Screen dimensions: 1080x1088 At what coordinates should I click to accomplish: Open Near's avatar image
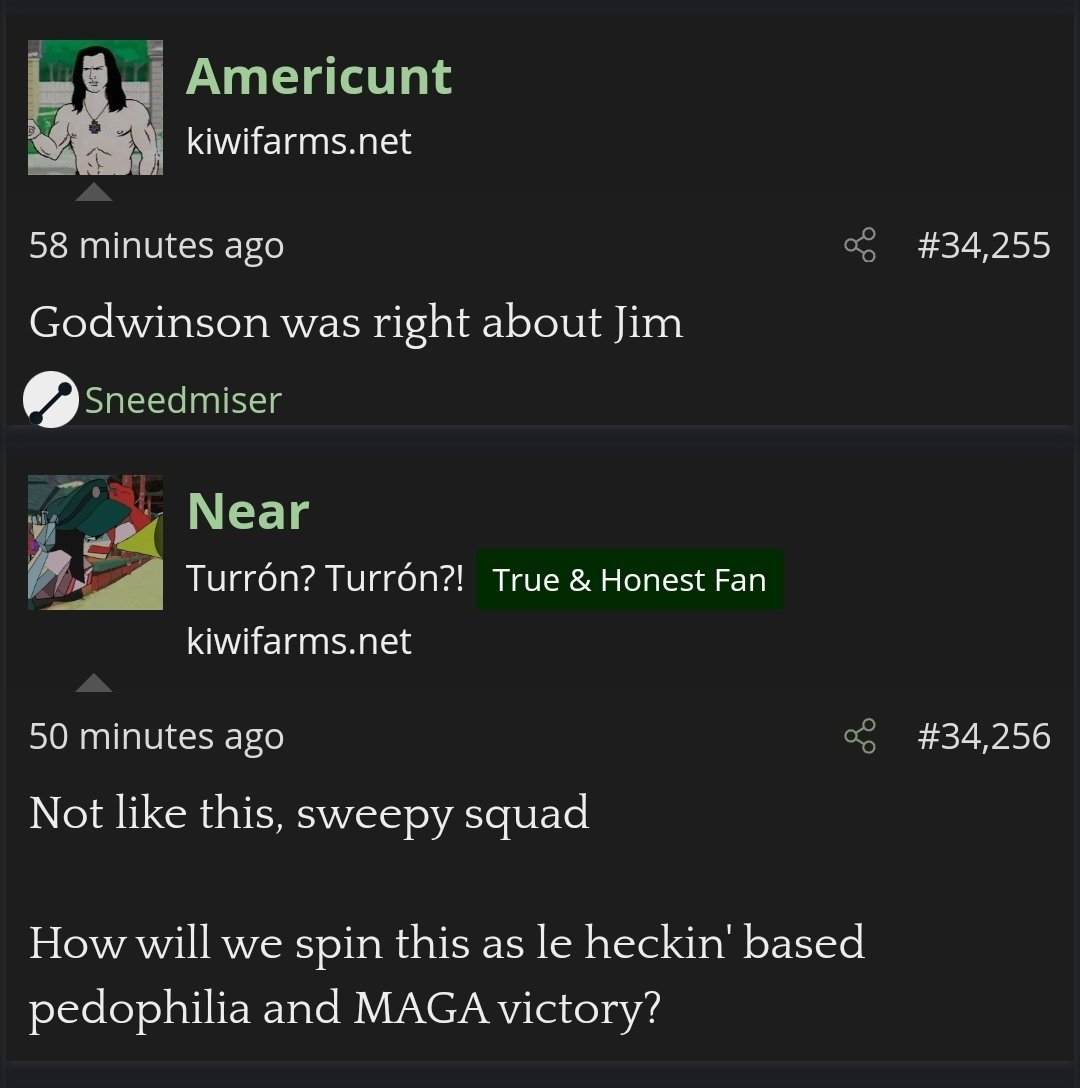click(95, 543)
